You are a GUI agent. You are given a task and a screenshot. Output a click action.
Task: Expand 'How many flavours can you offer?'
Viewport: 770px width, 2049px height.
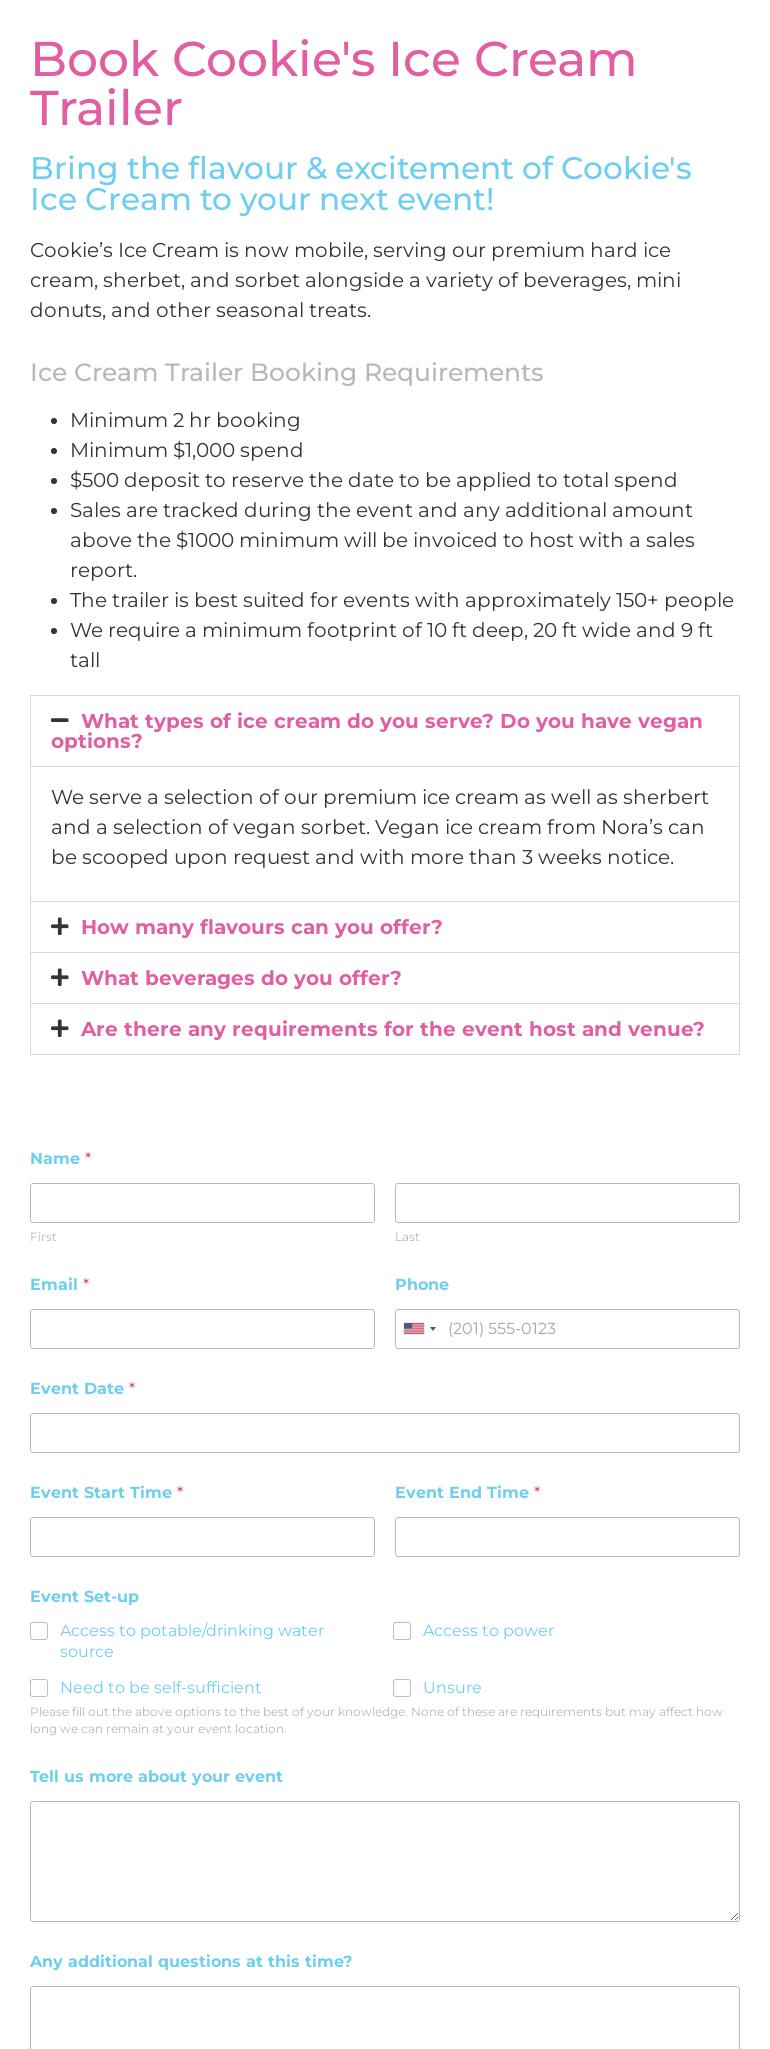[x=261, y=927]
